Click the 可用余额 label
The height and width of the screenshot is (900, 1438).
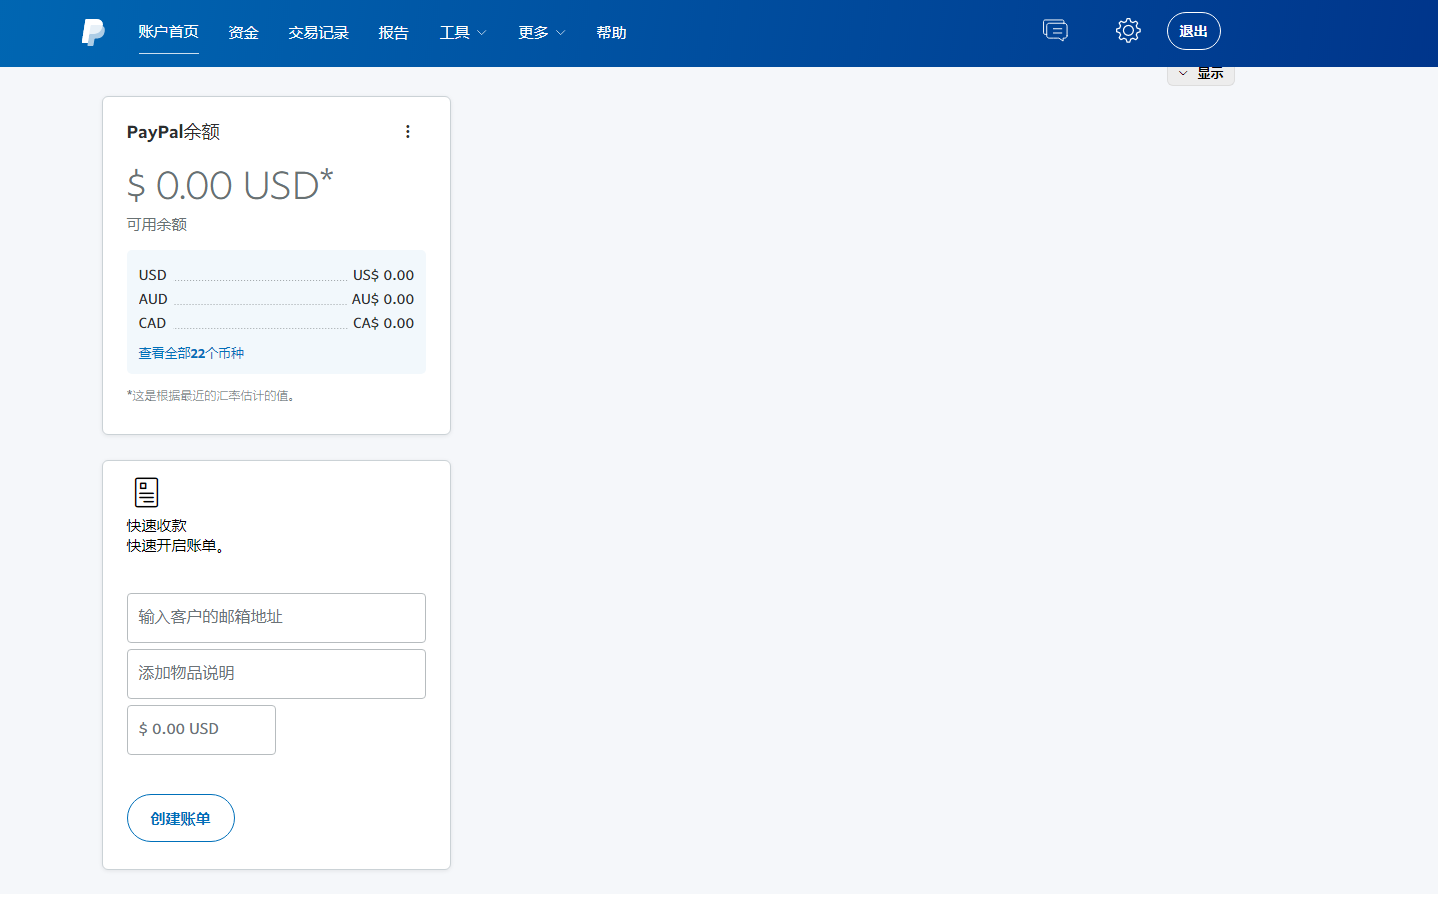pos(157,225)
